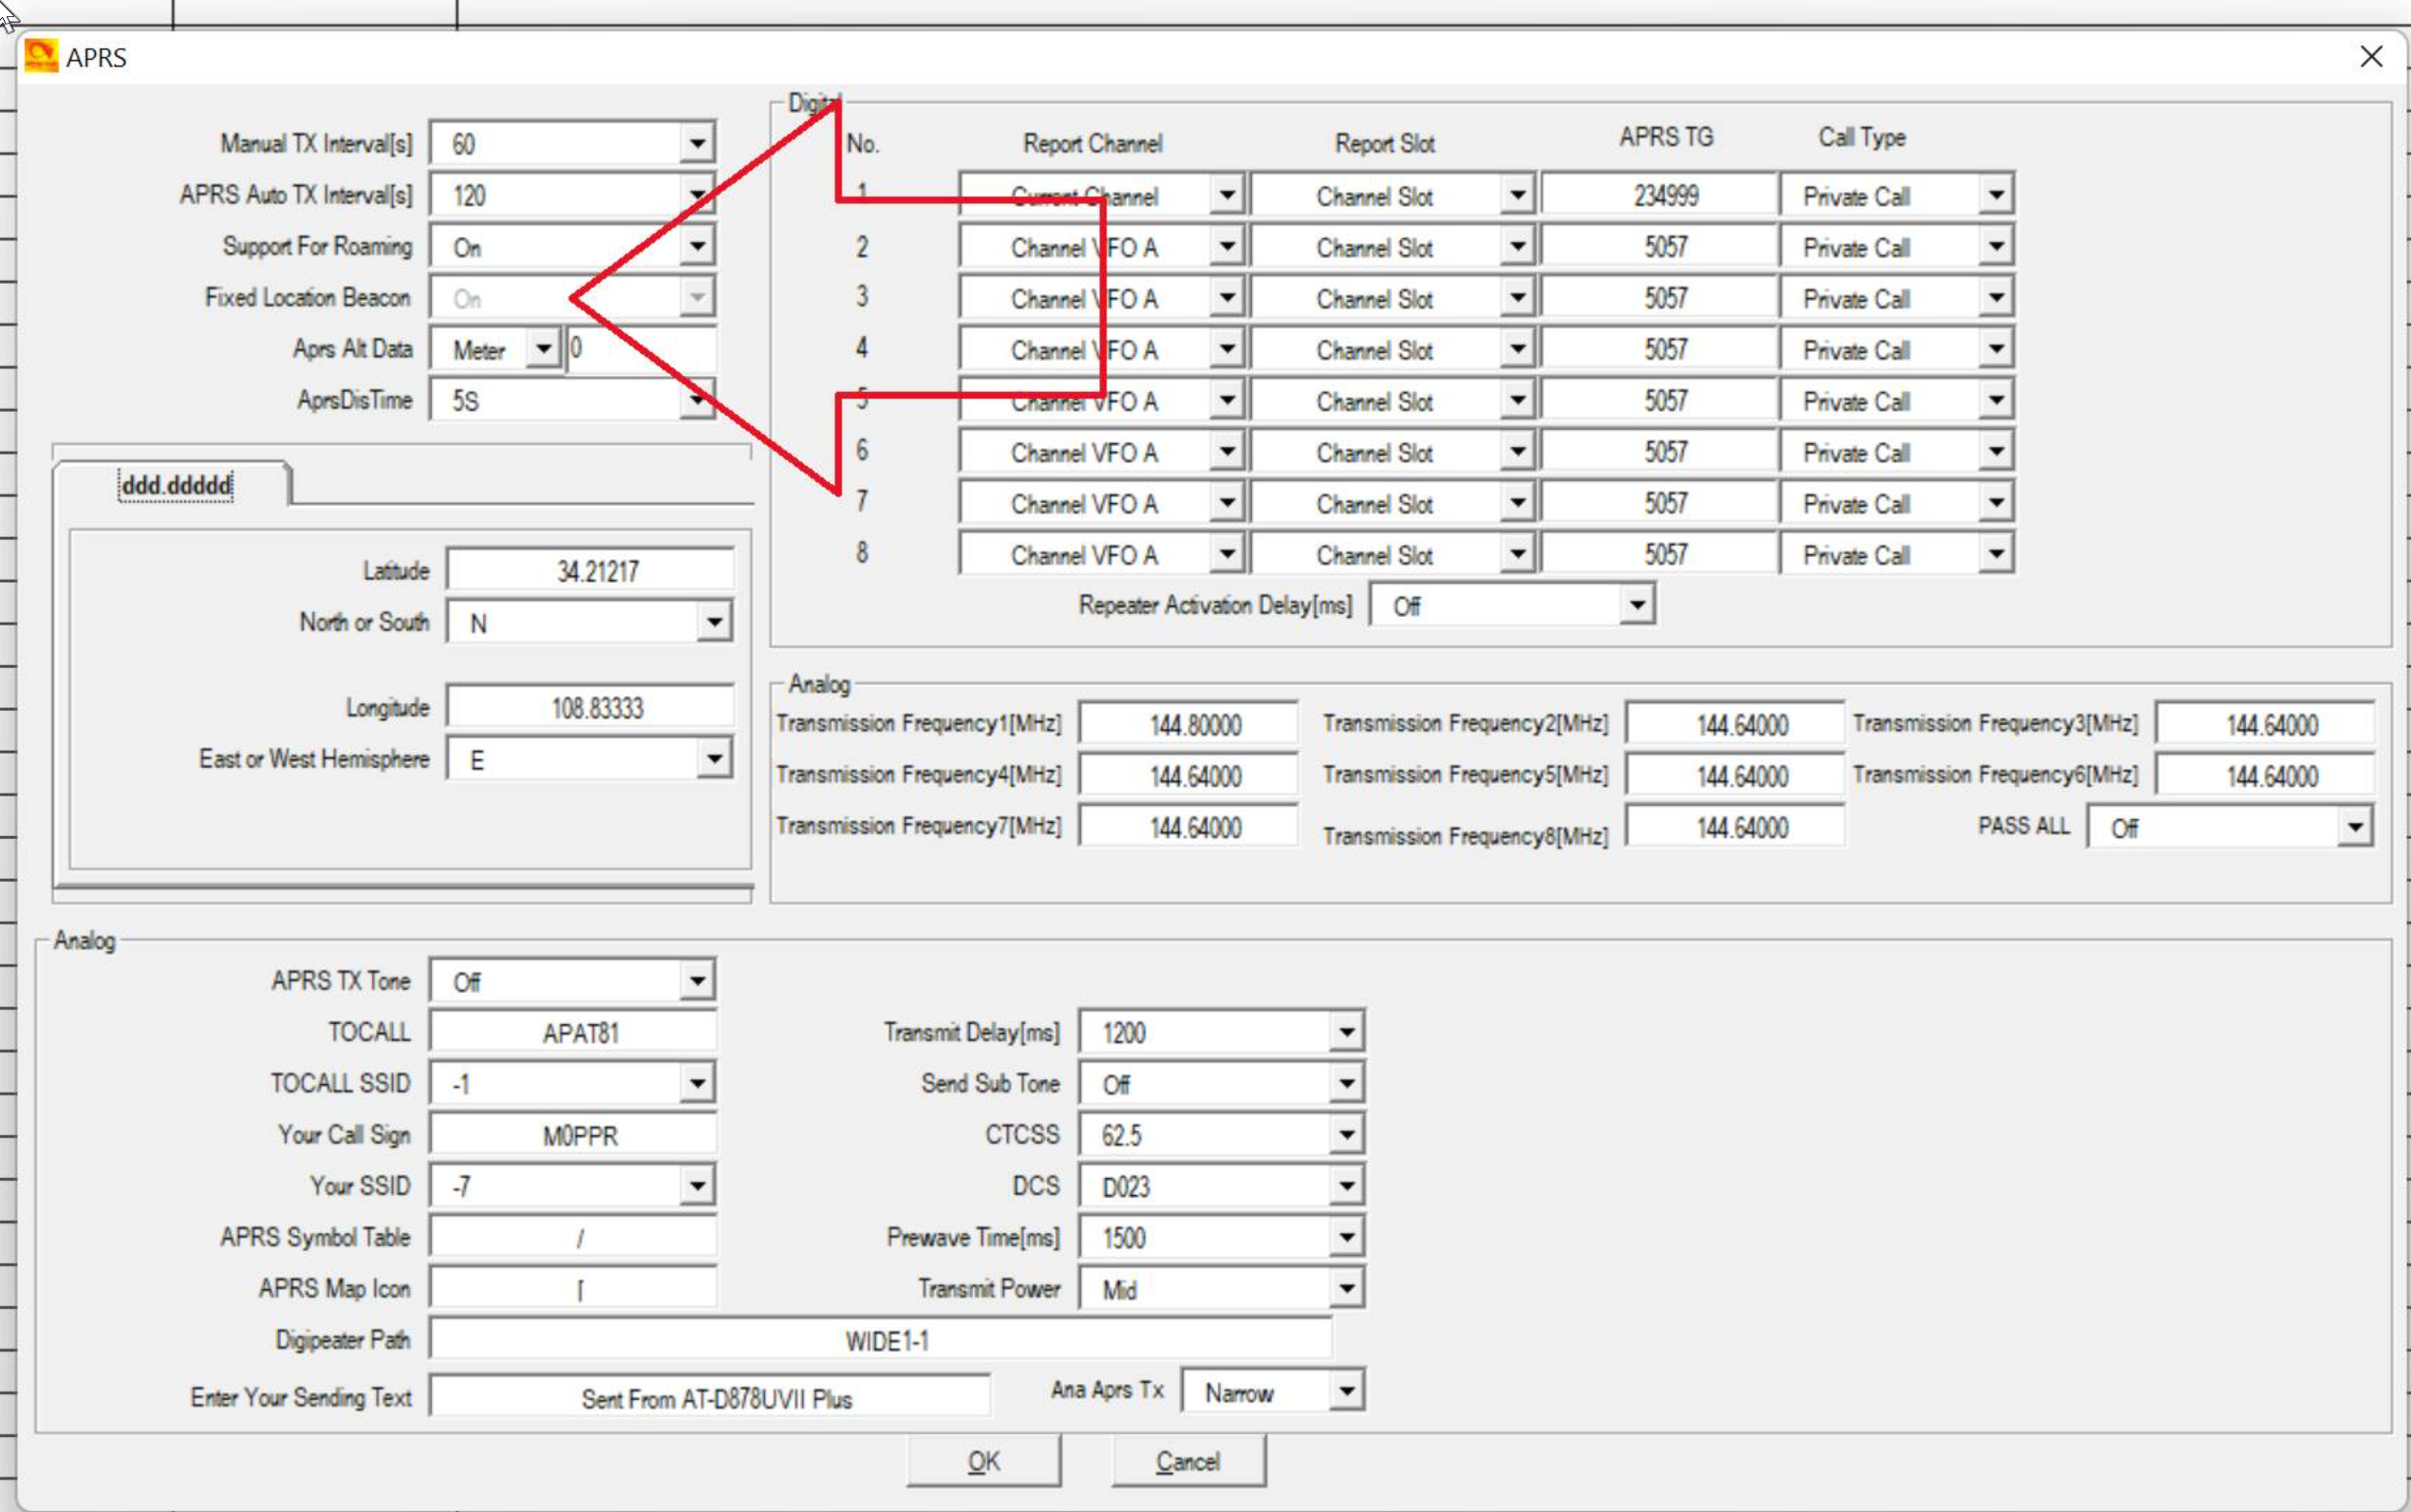The image size is (2411, 1512).
Task: Click the TOCALL field with APAT81
Action: point(573,1031)
